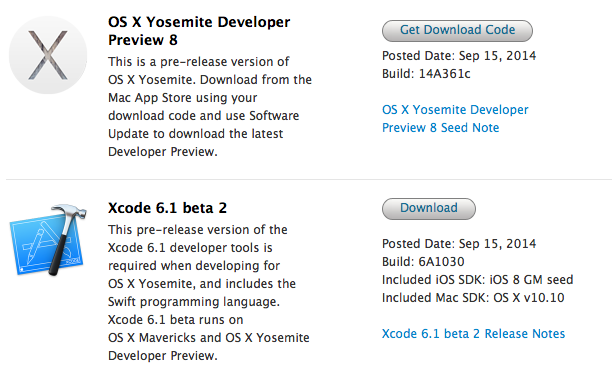Viewport: 612px width, 374px height.
Task: Click the words Swift programming language
Action: [194, 302]
